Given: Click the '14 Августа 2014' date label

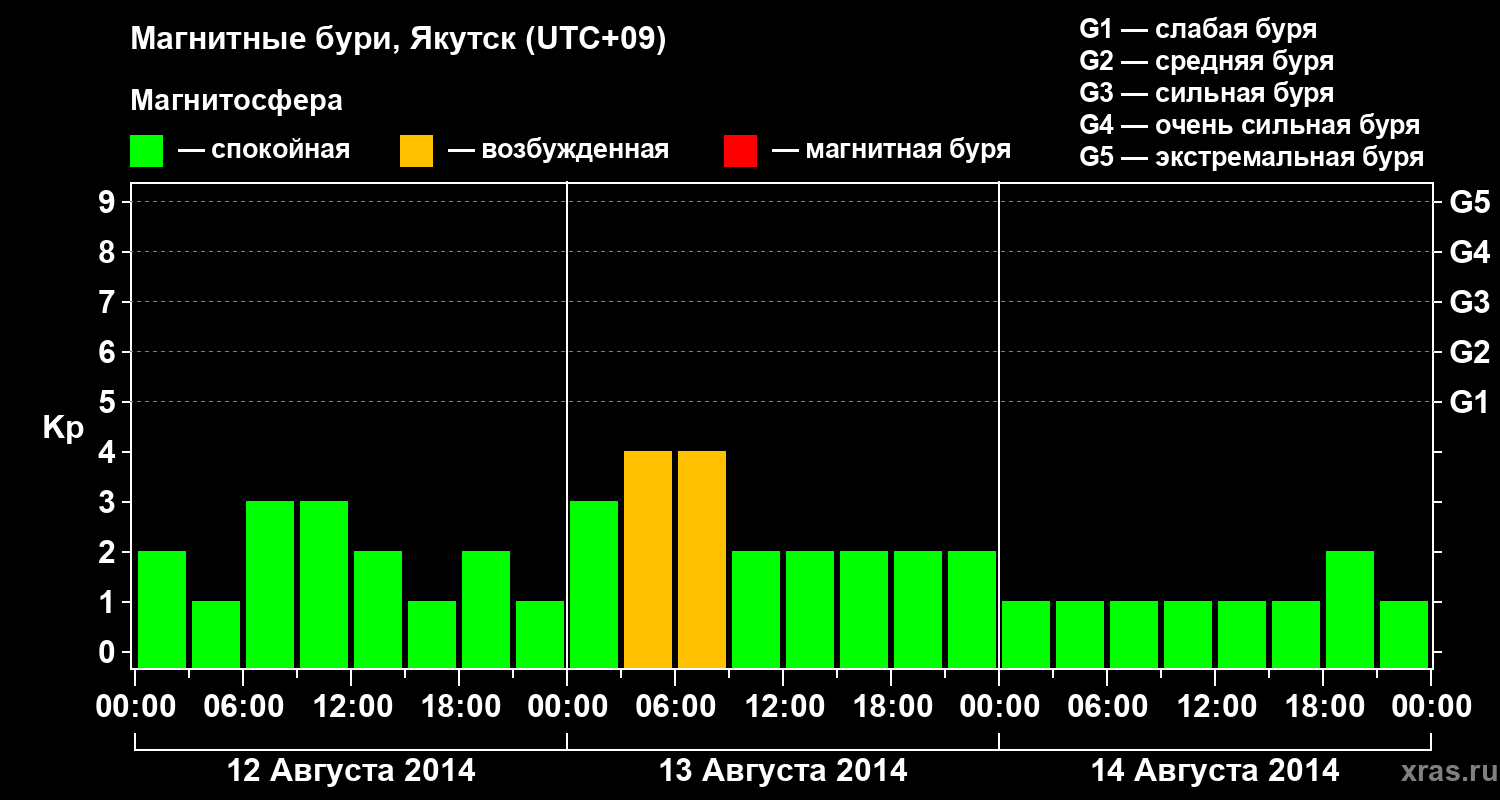Looking at the screenshot, I should 1215,771.
